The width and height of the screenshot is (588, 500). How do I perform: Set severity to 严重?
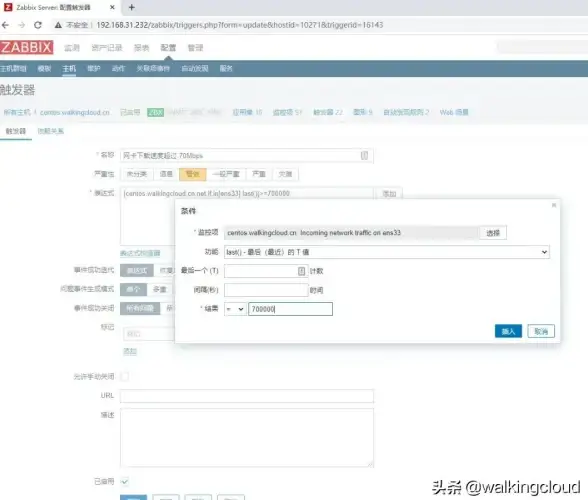click(x=259, y=174)
